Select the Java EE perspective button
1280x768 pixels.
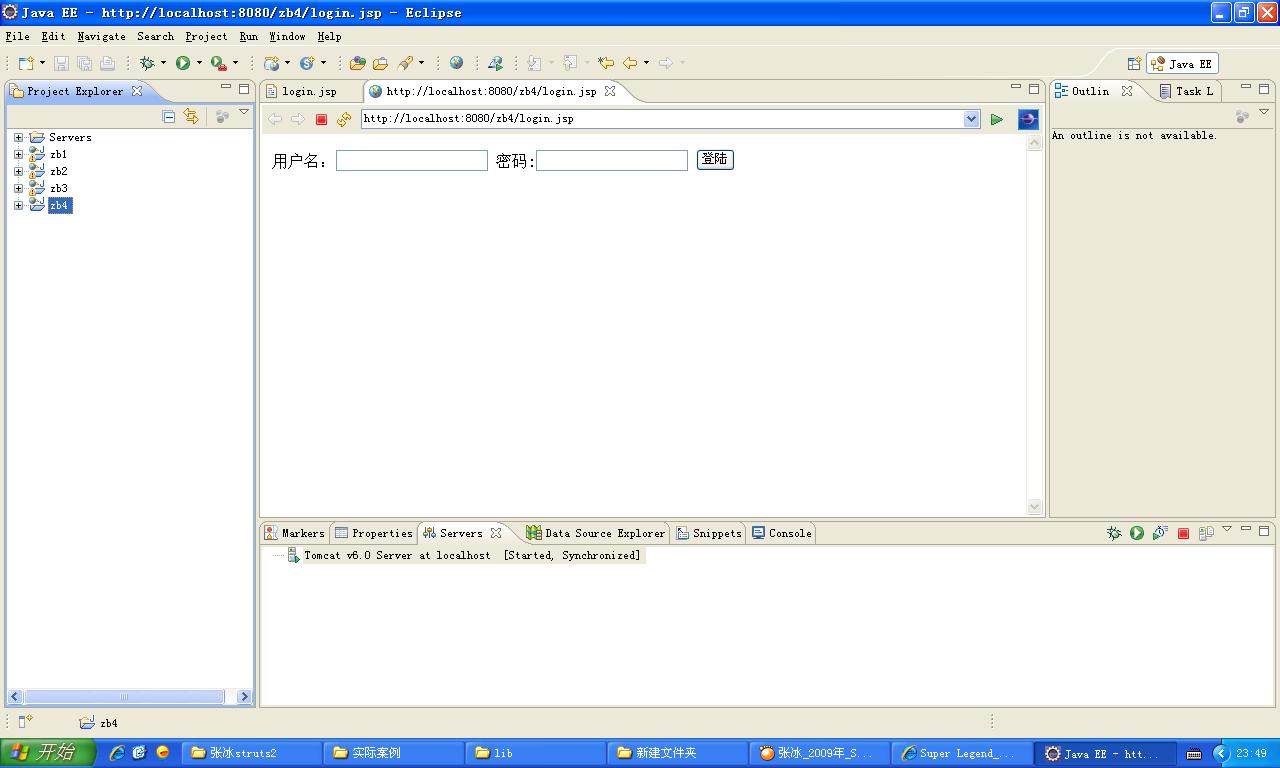click(x=1182, y=63)
